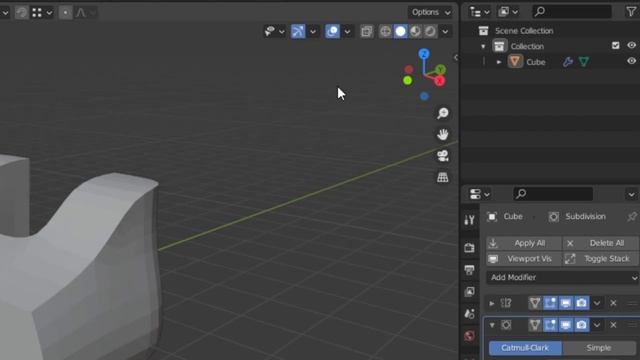Open the overlays settings dropdown arrow
The image size is (640, 360).
point(347,31)
